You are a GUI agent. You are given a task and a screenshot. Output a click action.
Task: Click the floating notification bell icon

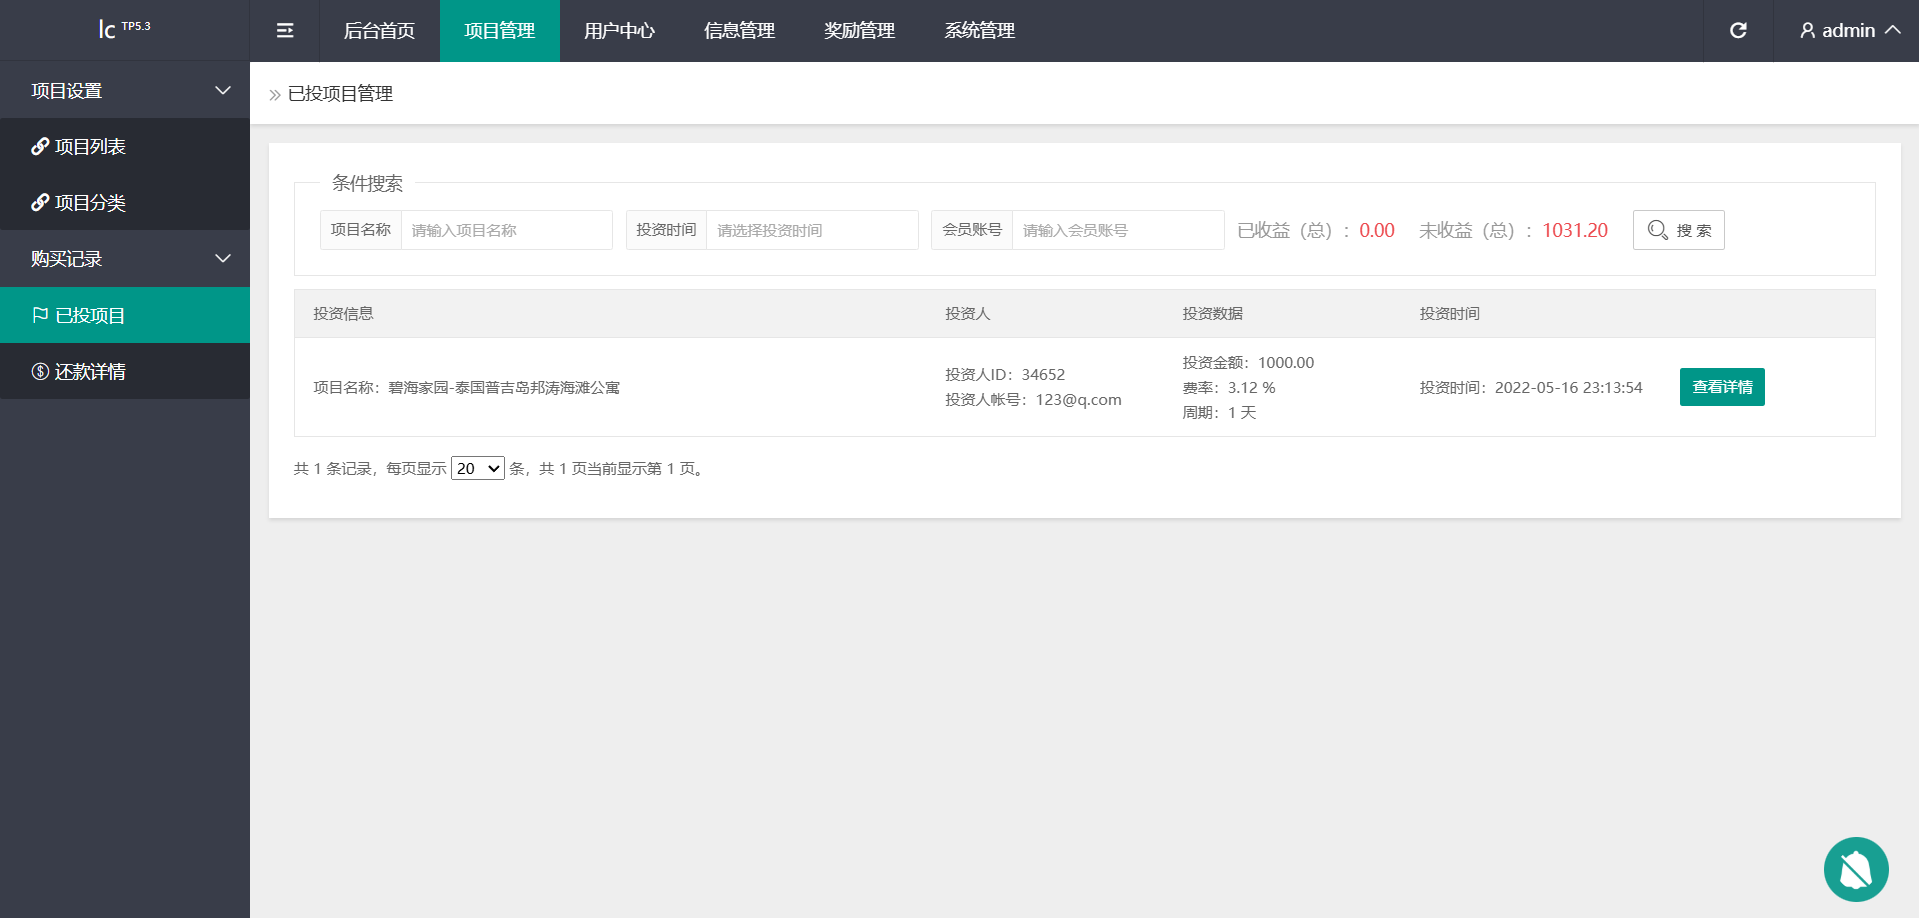[1855, 869]
